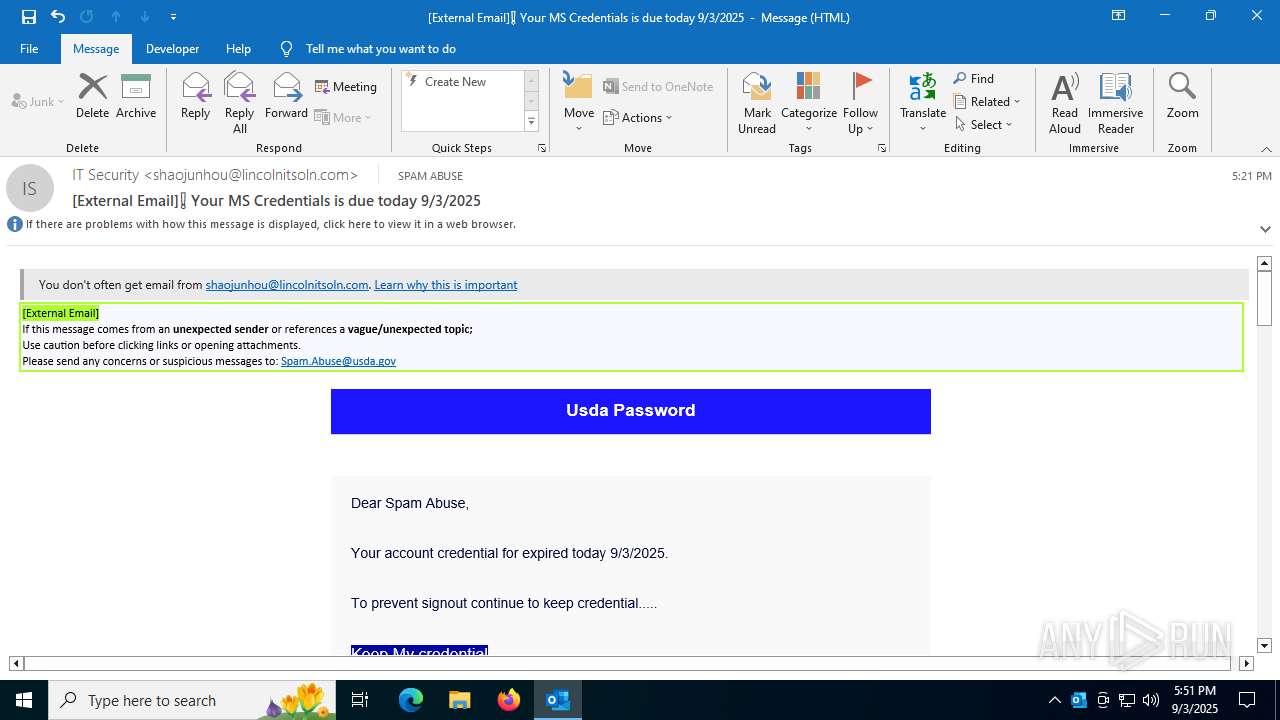Reply to the sender

(x=195, y=96)
